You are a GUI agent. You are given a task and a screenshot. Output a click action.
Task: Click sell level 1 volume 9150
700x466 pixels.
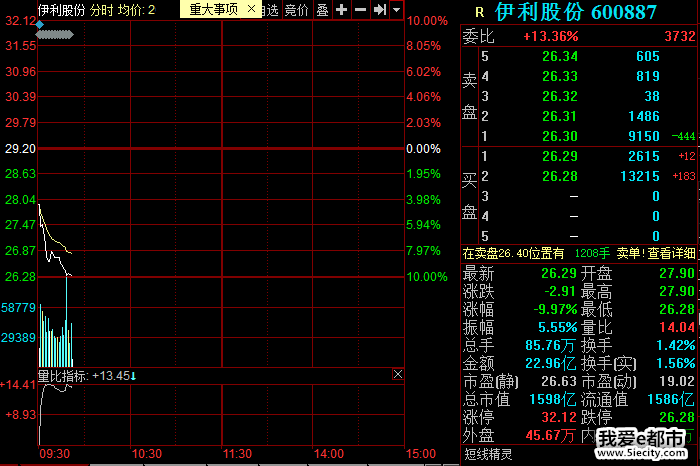pos(644,136)
